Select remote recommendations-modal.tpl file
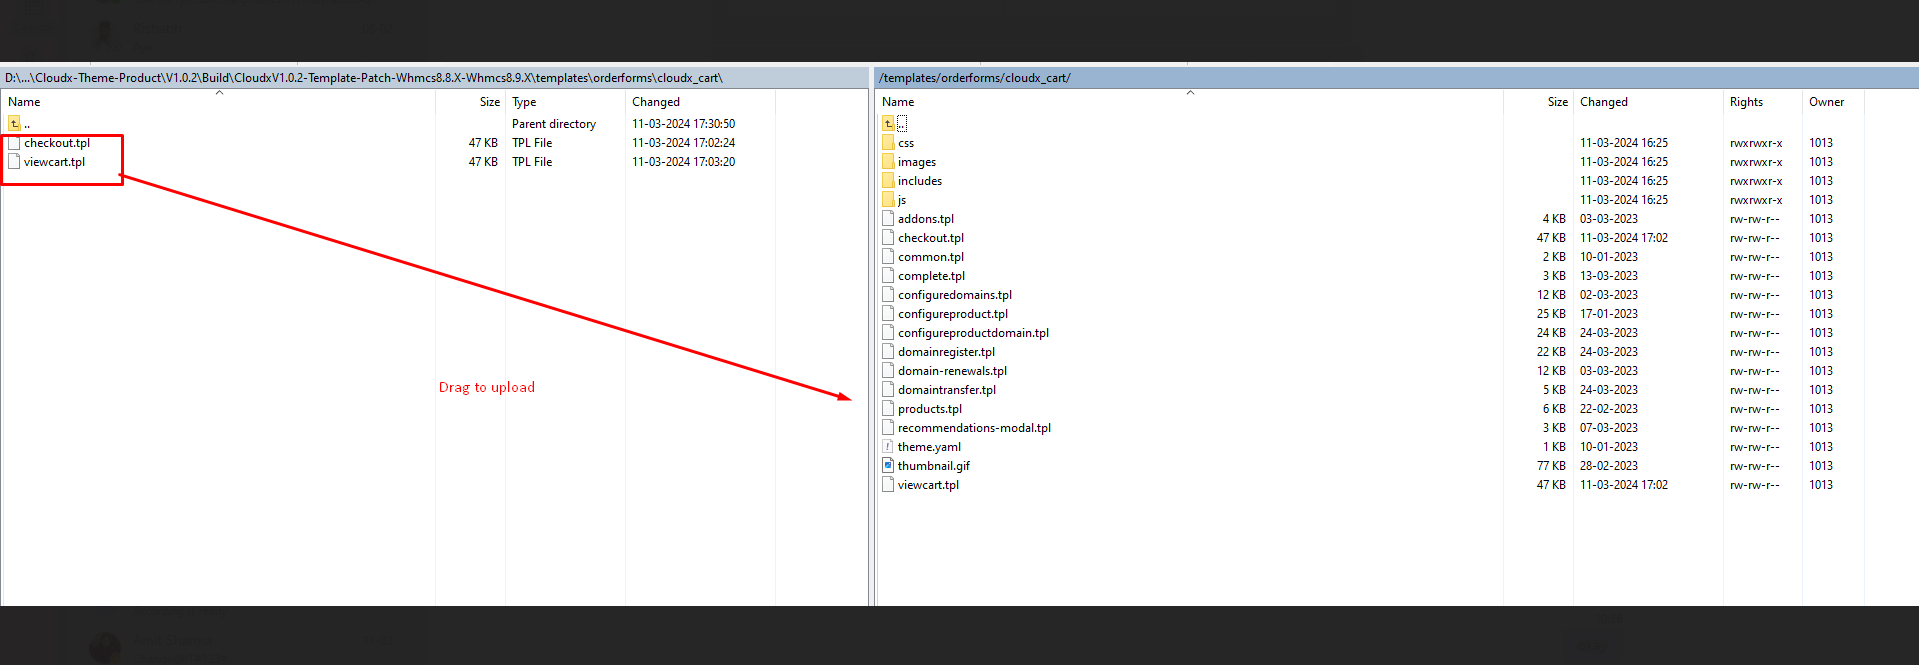Image resolution: width=1919 pixels, height=665 pixels. (x=974, y=428)
